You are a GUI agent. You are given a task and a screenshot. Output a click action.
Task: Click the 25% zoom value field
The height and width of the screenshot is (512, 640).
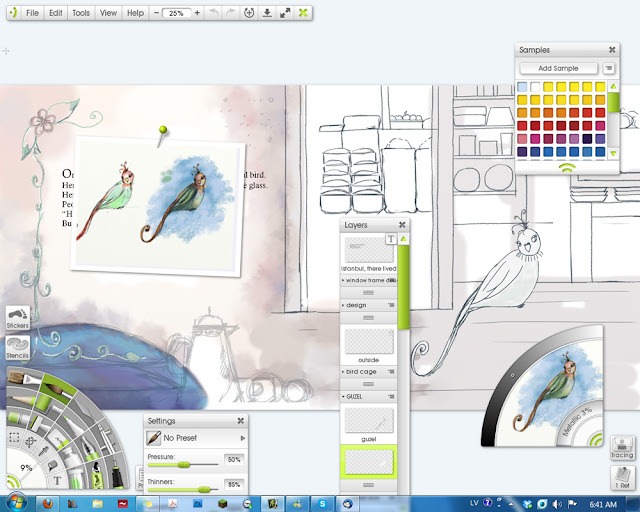176,13
